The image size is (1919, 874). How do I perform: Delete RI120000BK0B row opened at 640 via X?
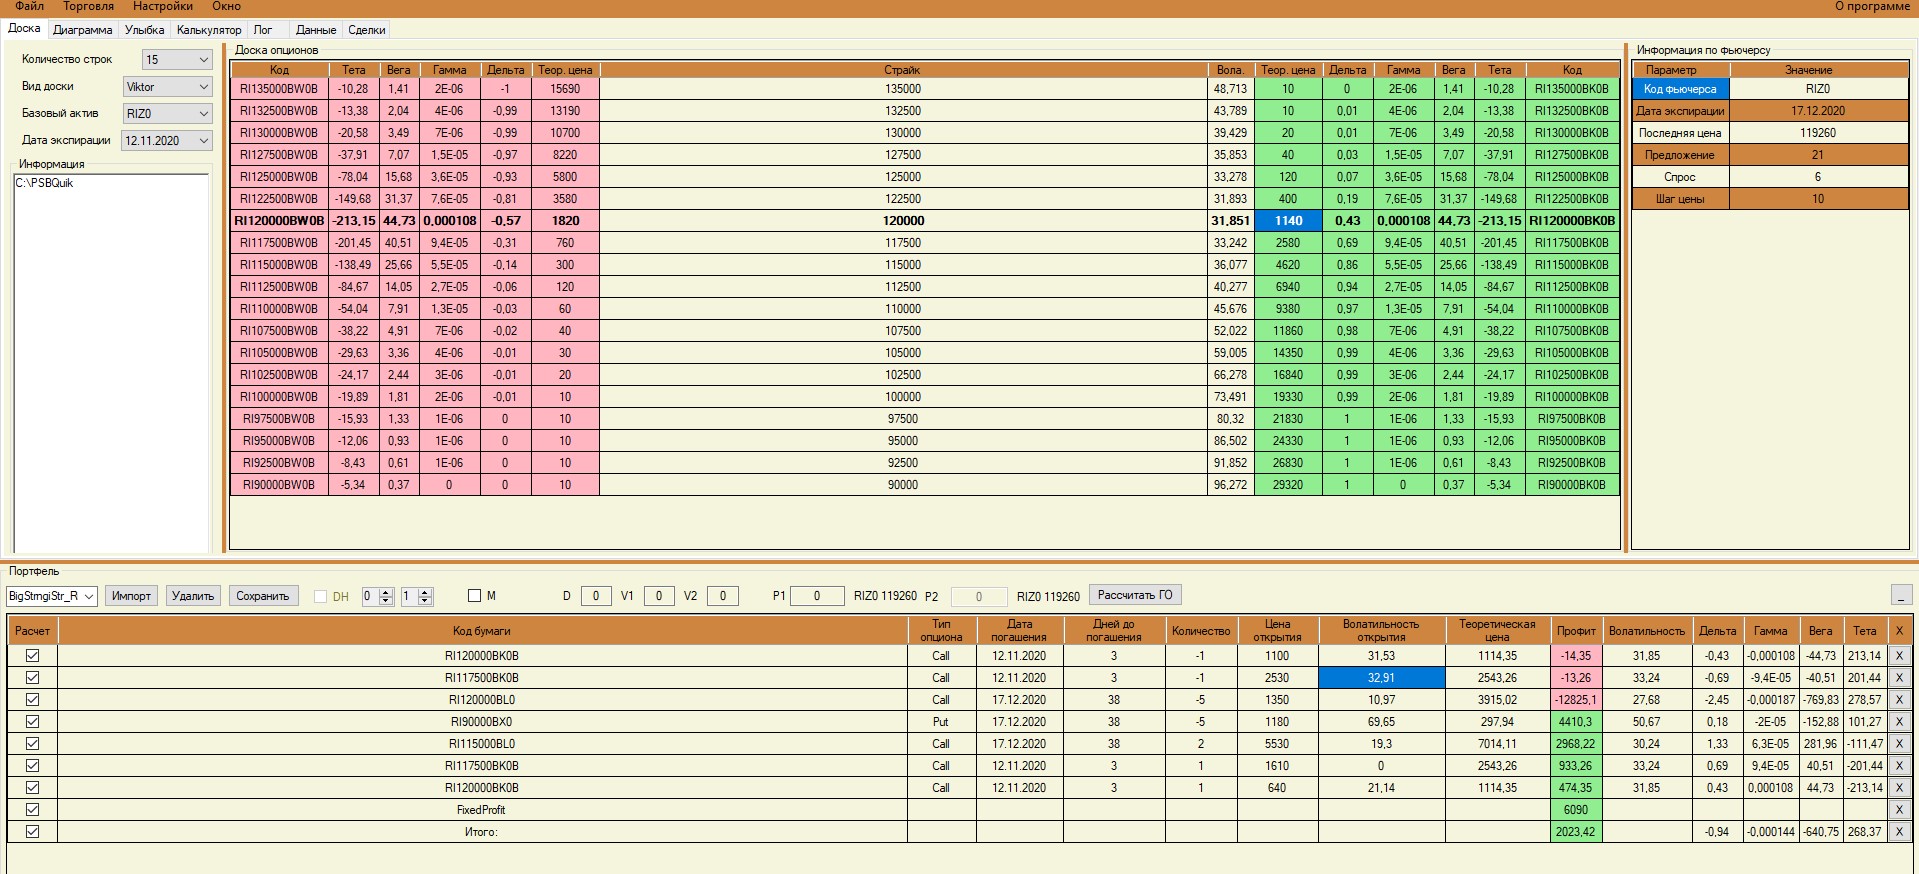1899,788
